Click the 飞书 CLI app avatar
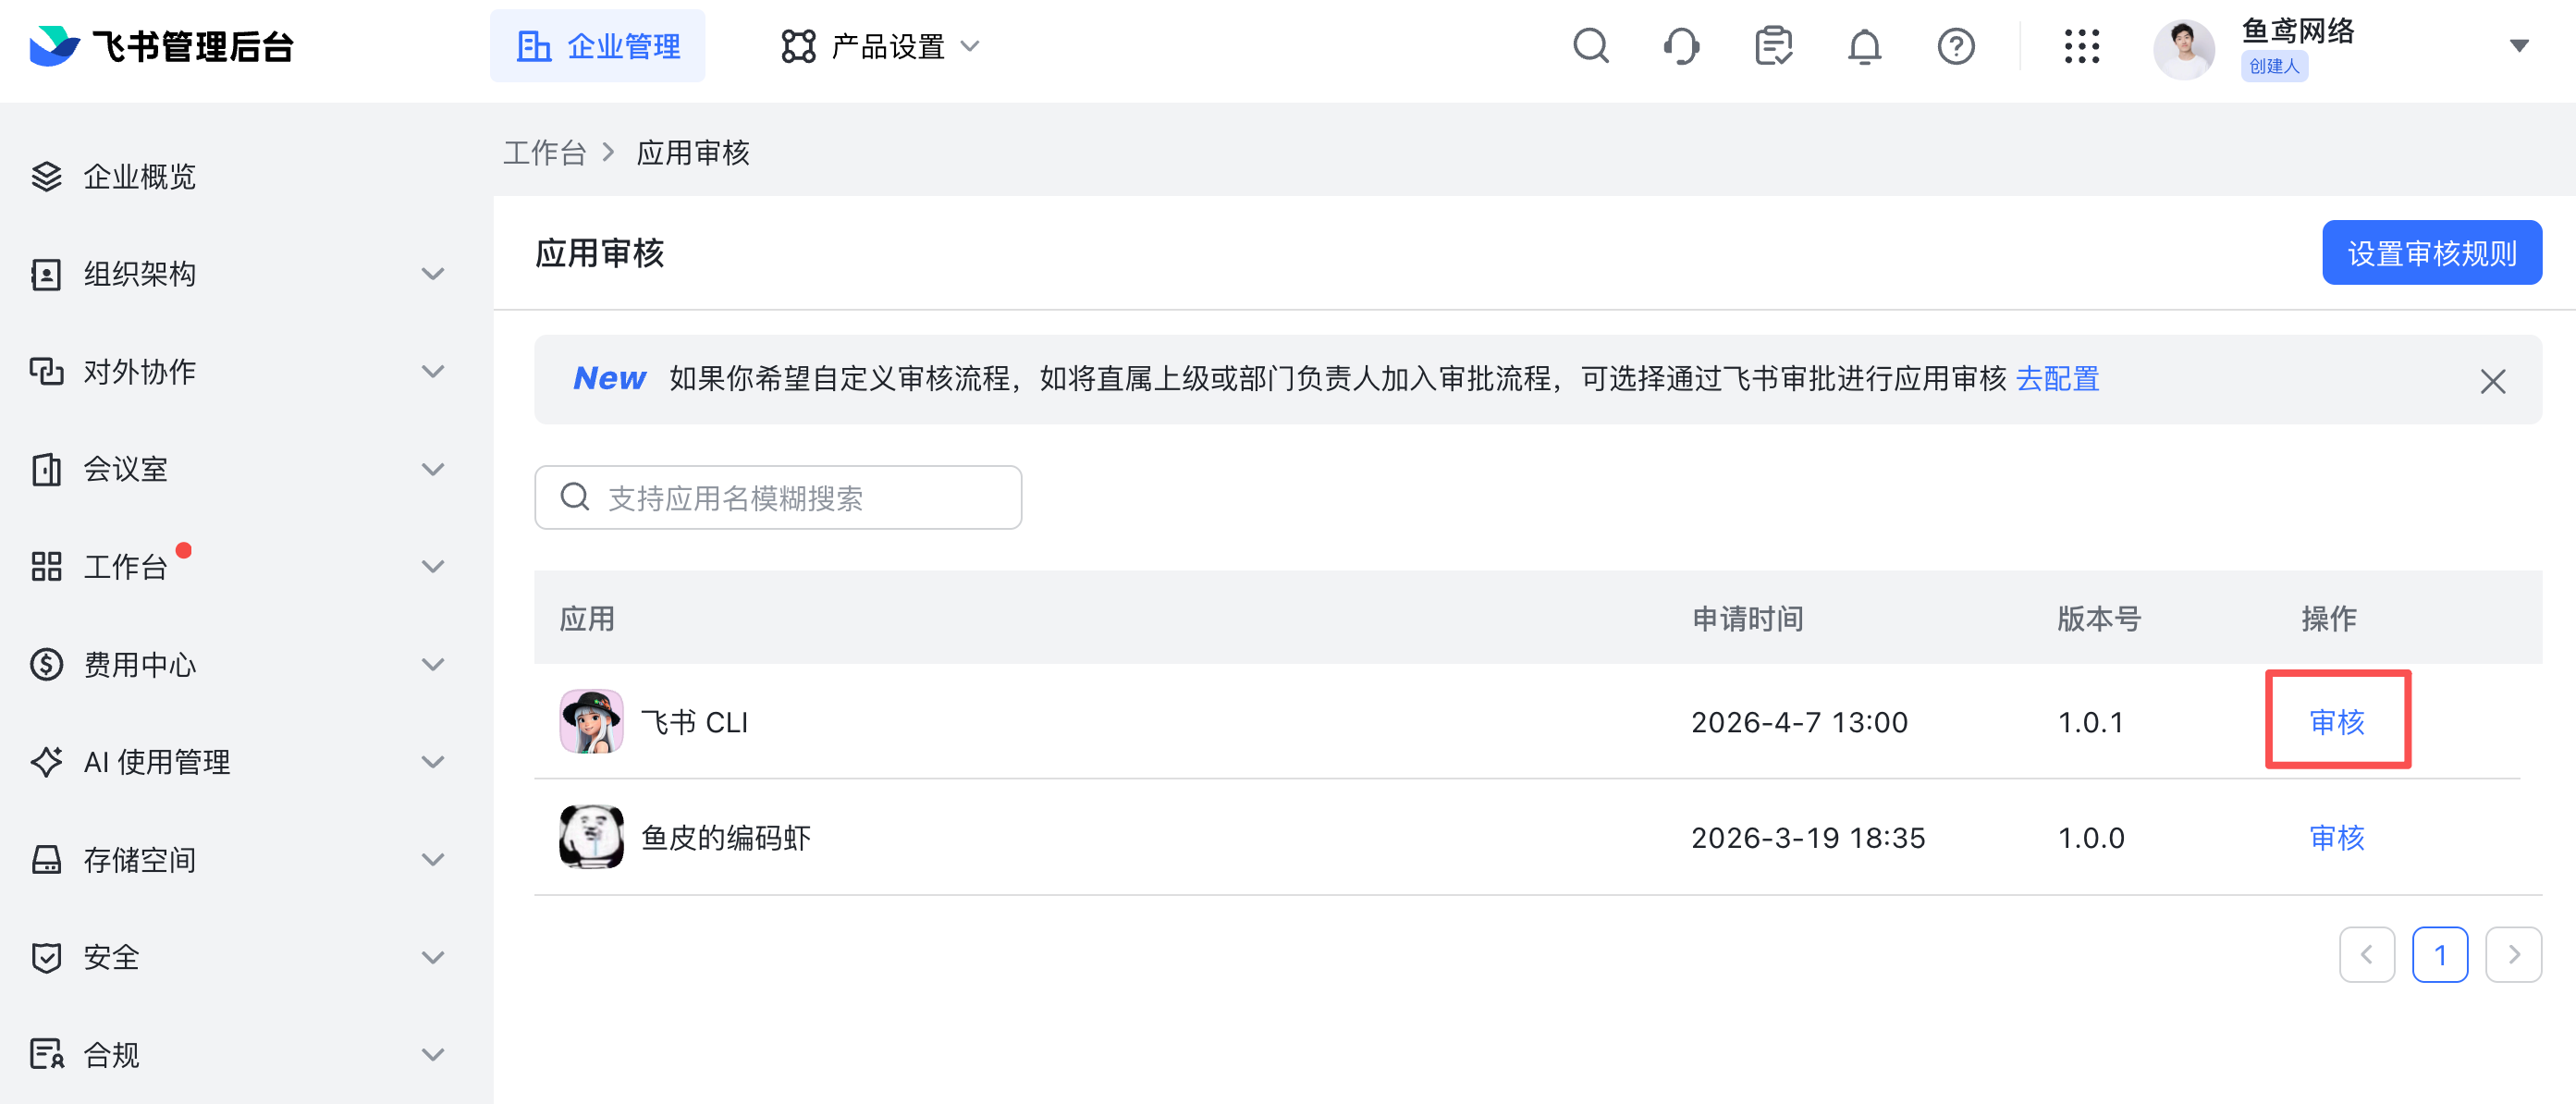Screen dimensions: 2576x1104 coord(591,721)
